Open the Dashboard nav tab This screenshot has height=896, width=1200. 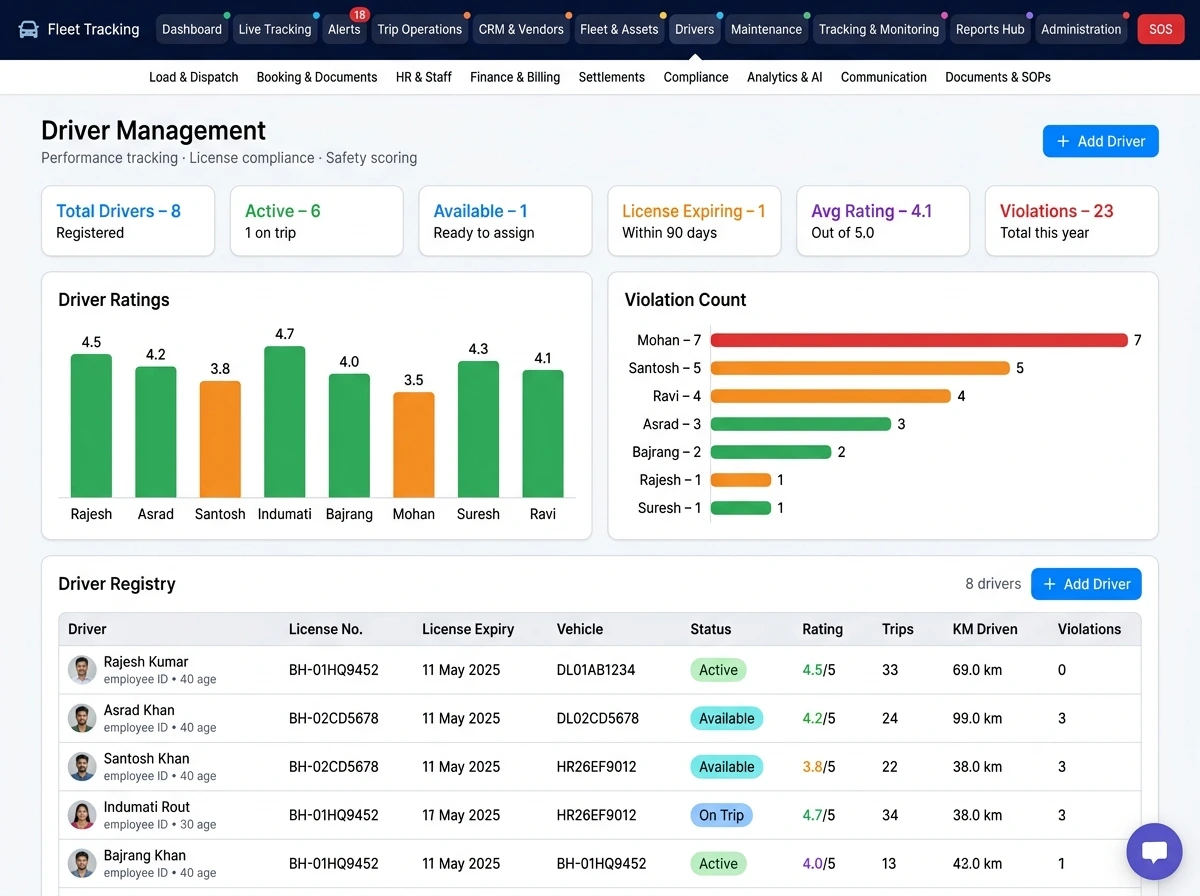tap(192, 29)
